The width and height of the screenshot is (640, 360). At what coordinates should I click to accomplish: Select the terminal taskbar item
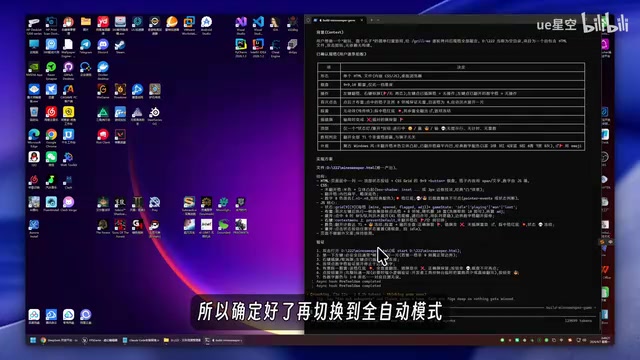(x=223, y=340)
